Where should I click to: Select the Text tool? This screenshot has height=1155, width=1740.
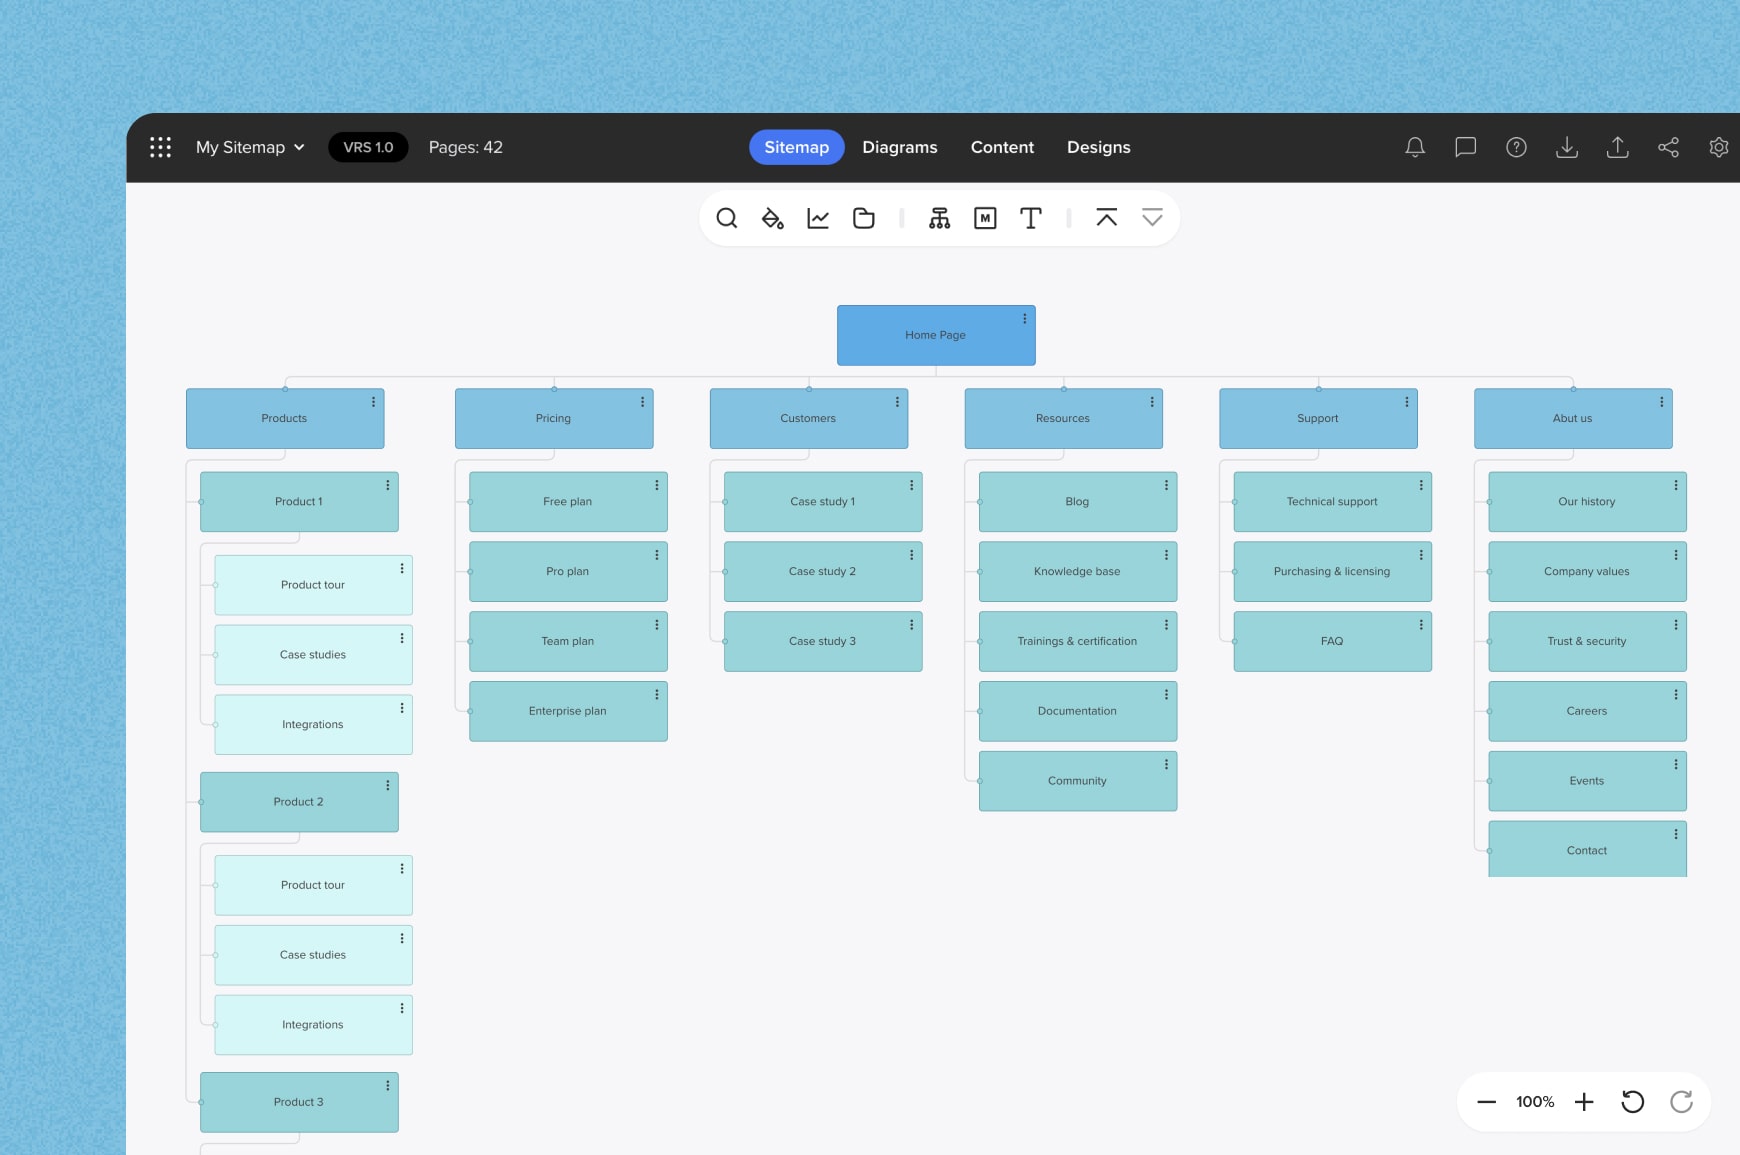click(1030, 218)
